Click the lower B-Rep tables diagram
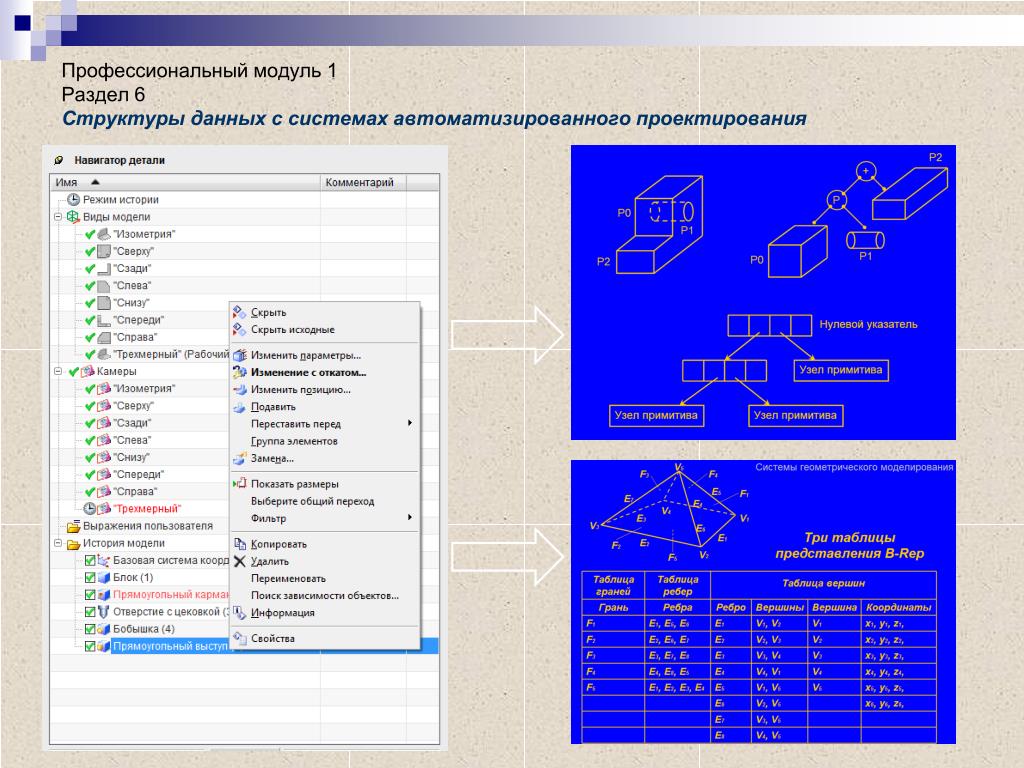 point(763,602)
